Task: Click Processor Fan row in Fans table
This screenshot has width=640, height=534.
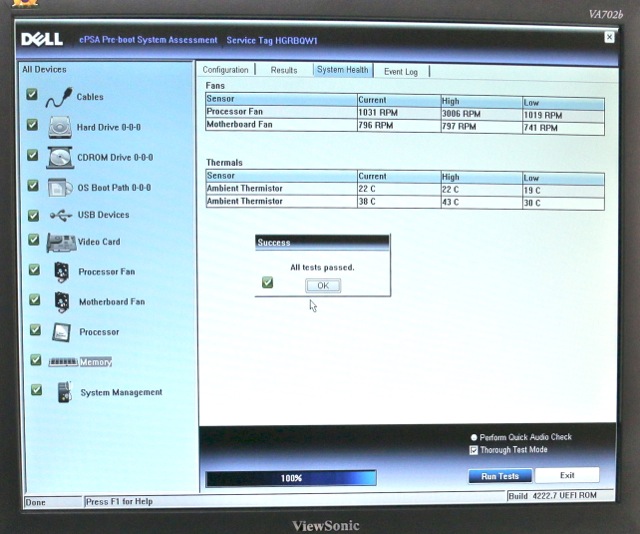Action: [405, 113]
